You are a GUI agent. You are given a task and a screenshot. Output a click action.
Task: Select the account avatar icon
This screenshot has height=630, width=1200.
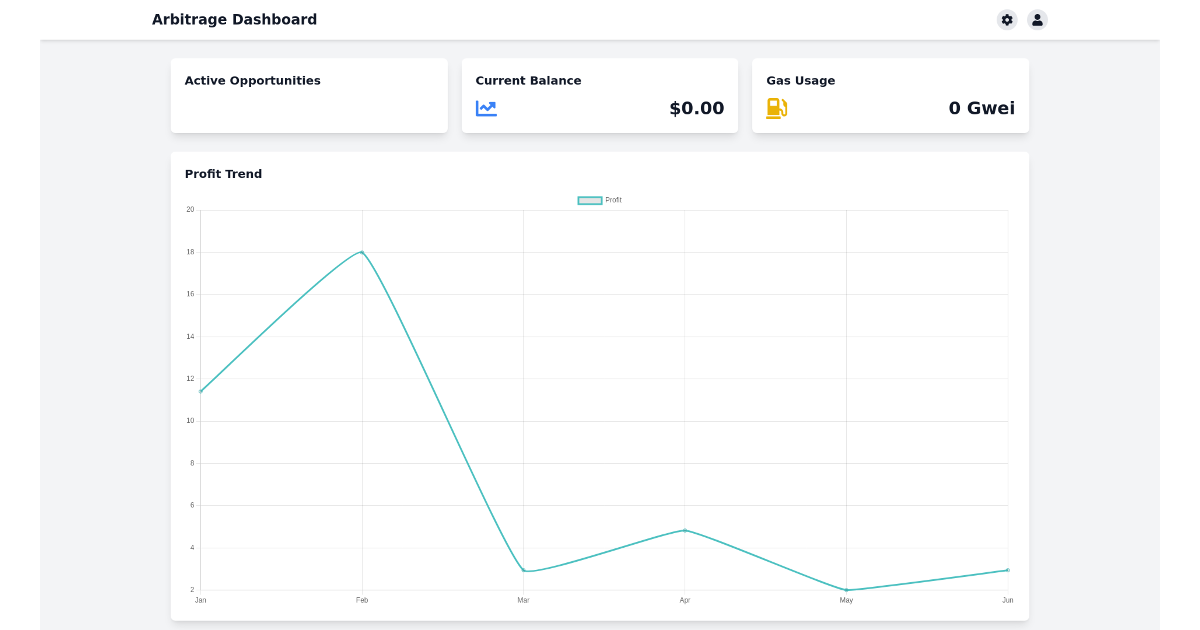tap(1037, 19)
